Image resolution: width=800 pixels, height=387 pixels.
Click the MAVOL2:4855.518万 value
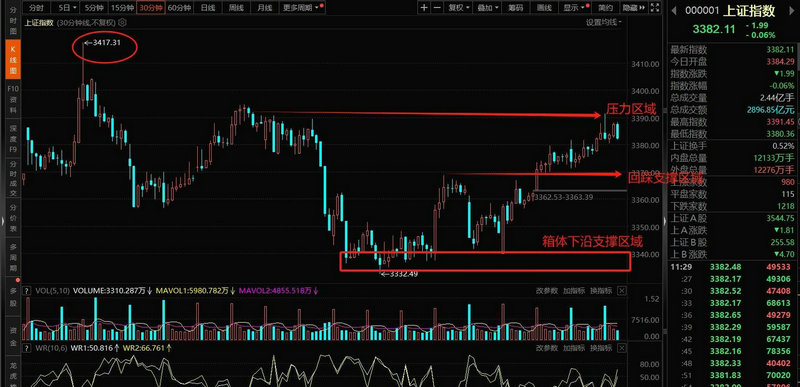point(279,291)
